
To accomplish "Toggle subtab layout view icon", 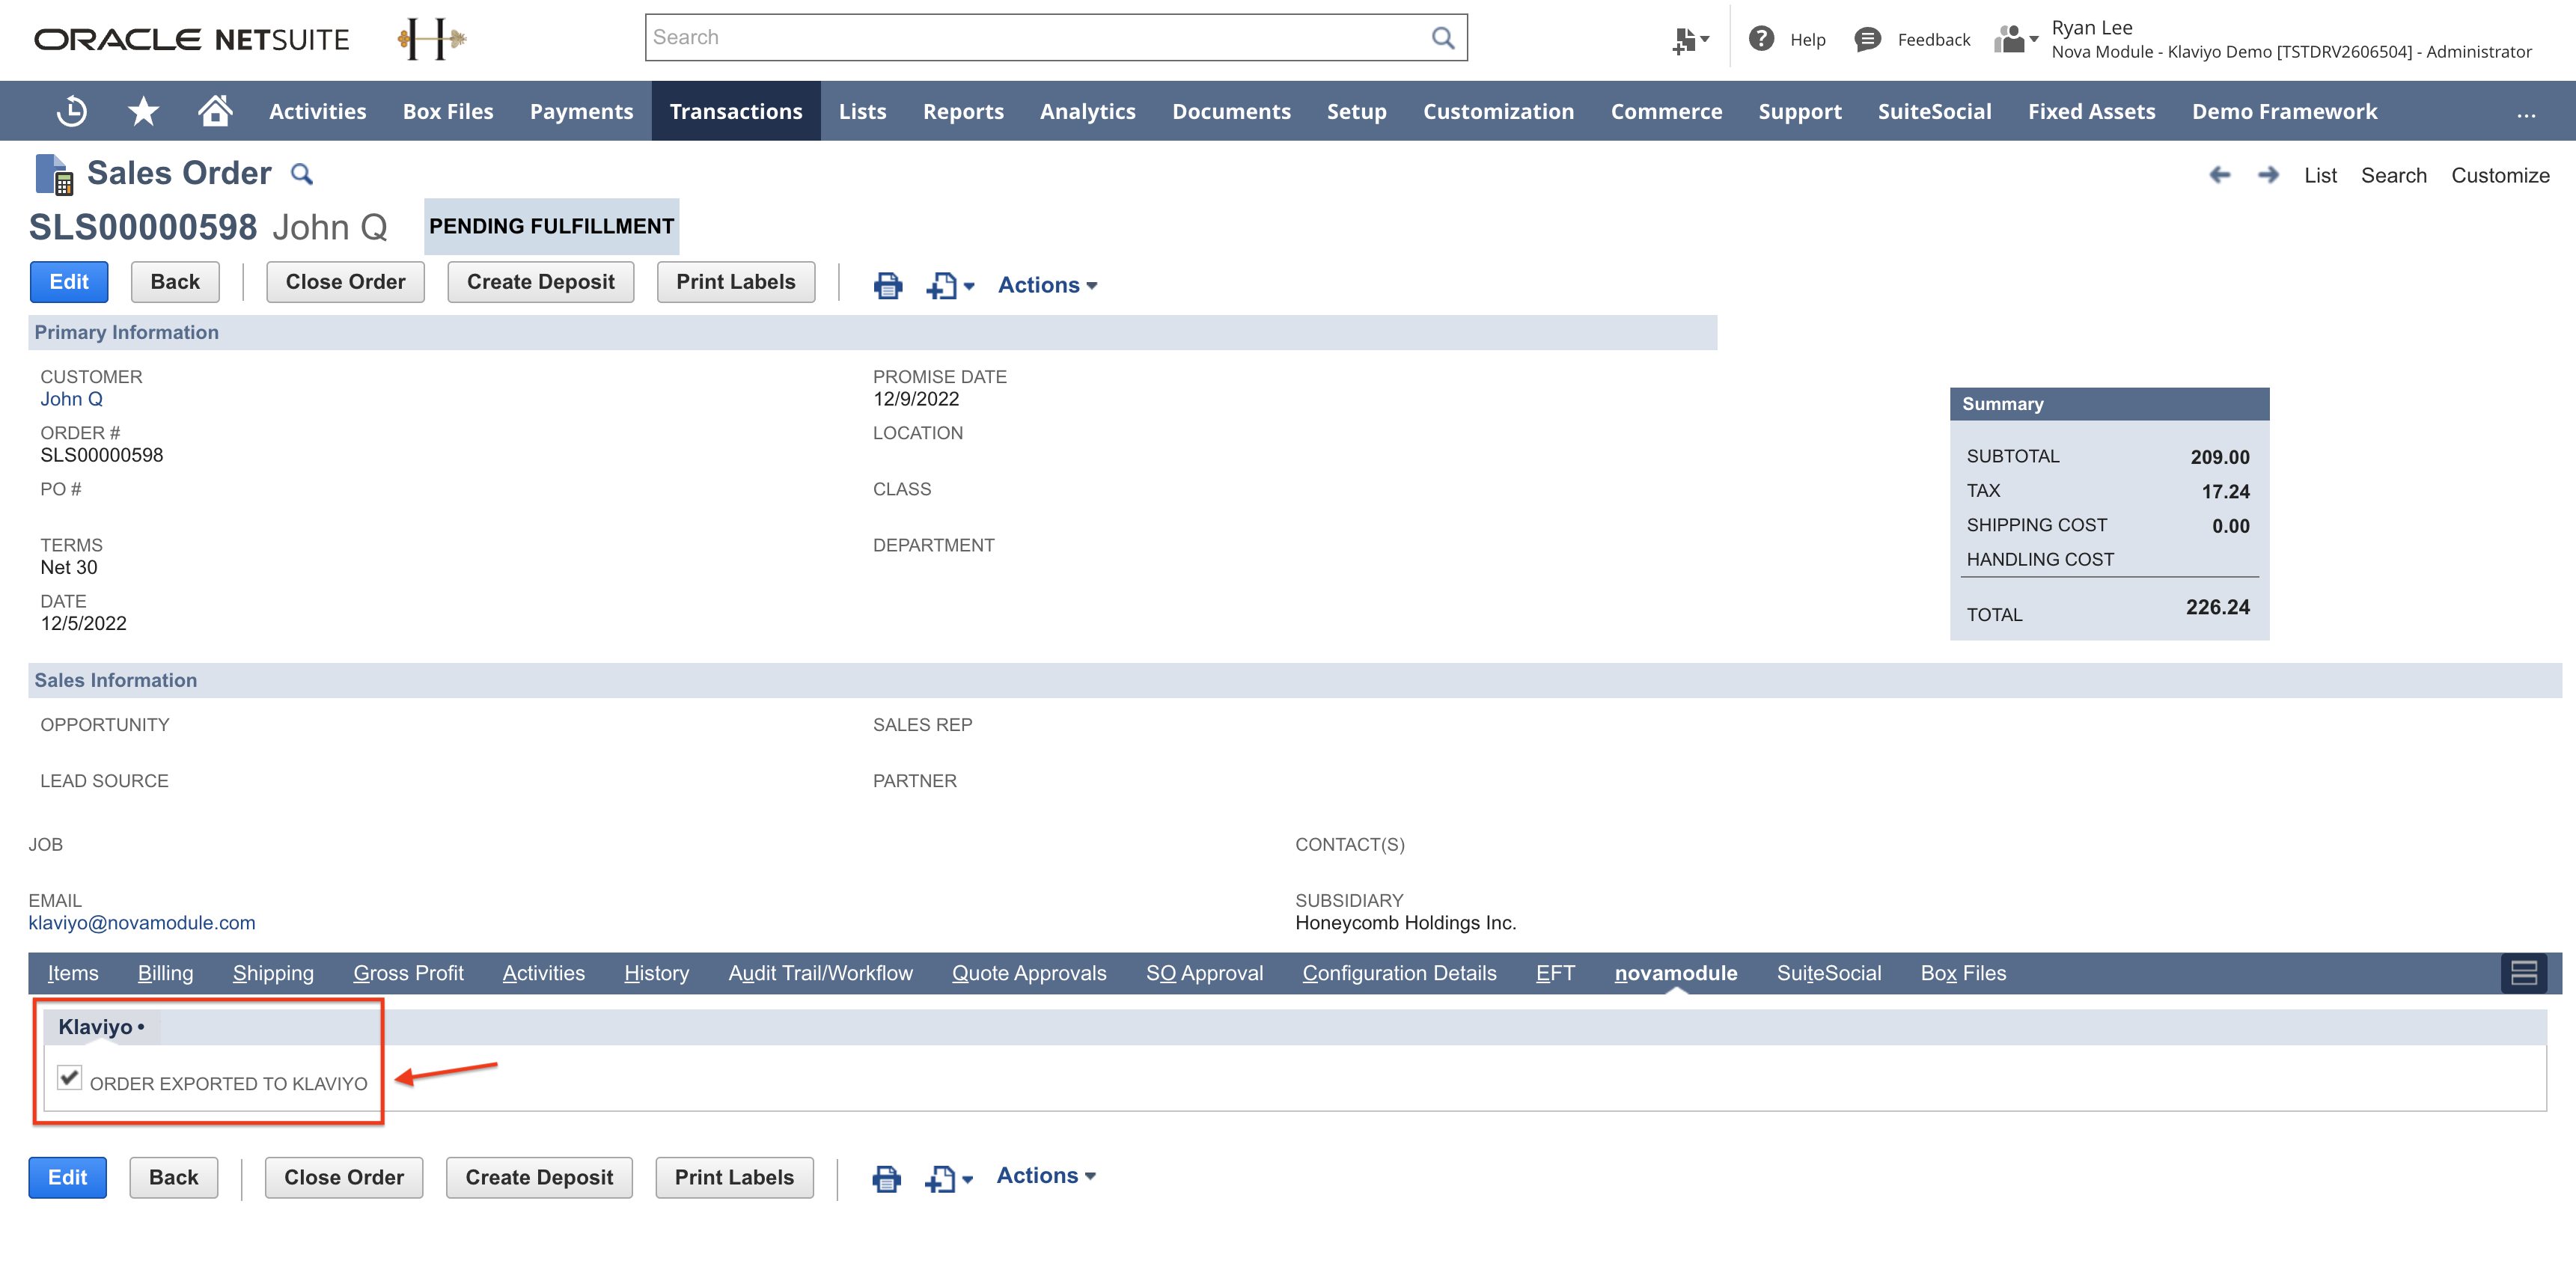I will (x=2523, y=973).
